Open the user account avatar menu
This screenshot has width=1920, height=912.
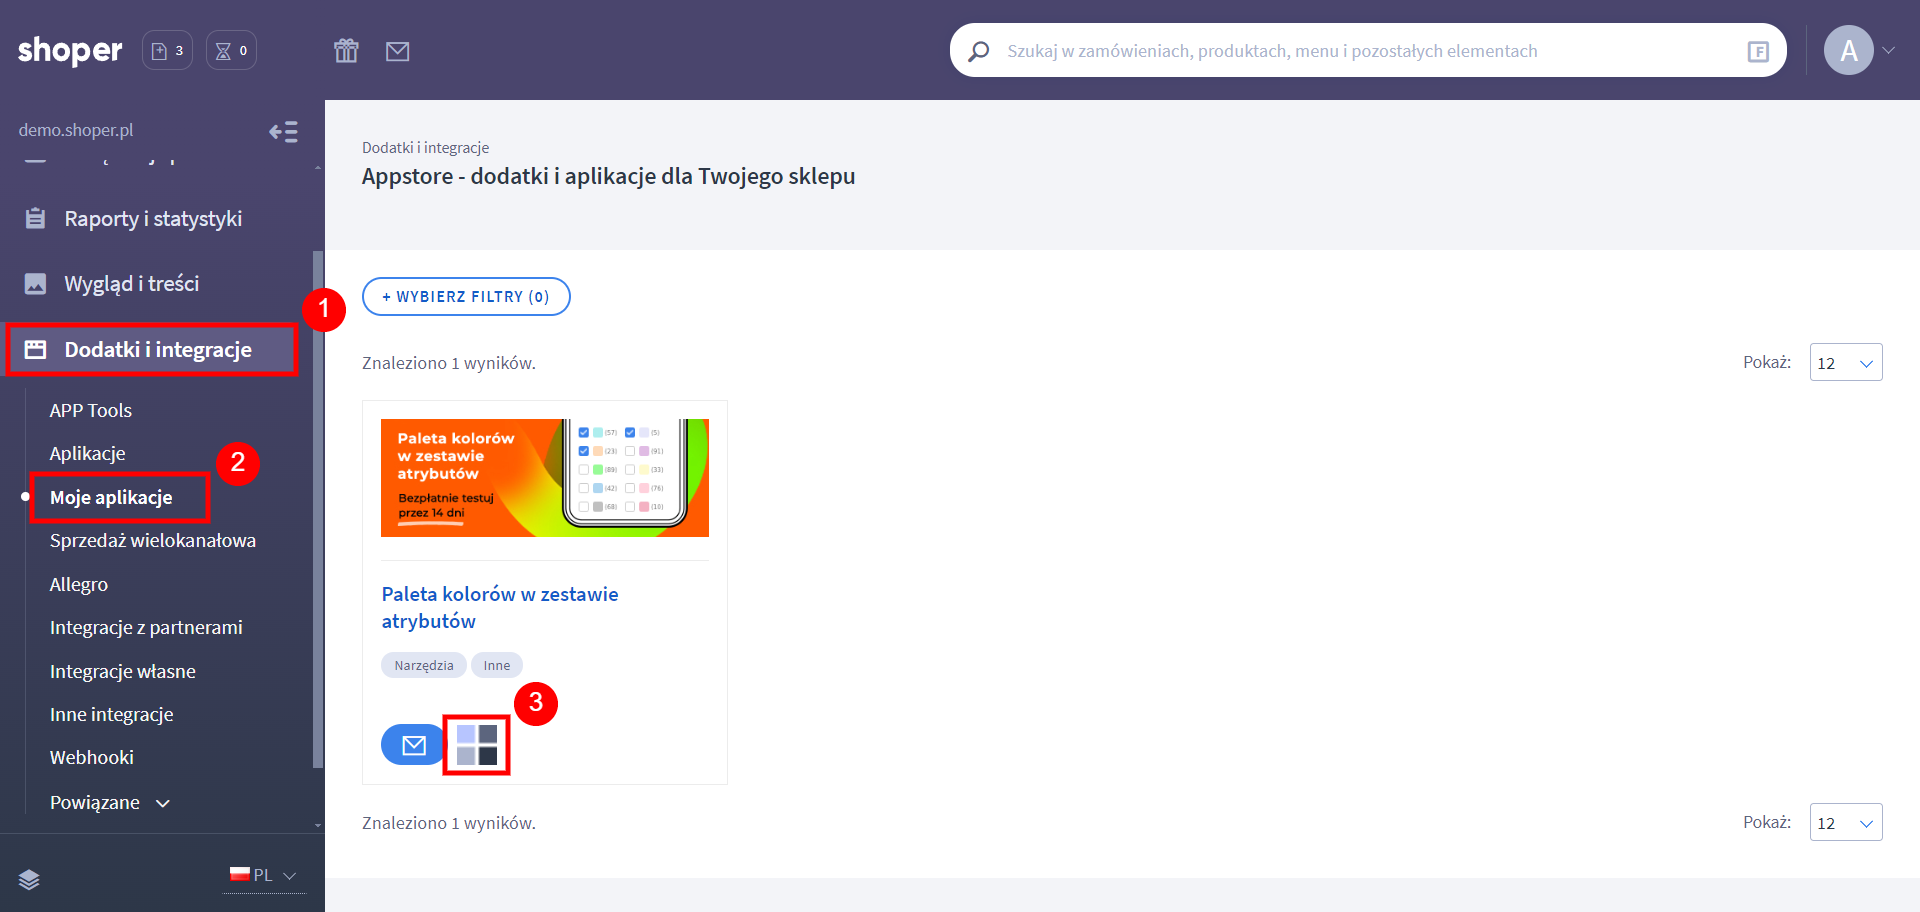pyautogui.click(x=1849, y=51)
